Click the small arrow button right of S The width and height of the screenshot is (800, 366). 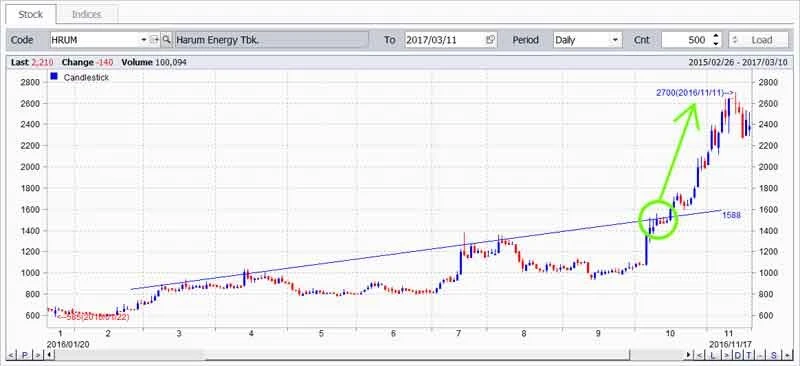(x=787, y=355)
